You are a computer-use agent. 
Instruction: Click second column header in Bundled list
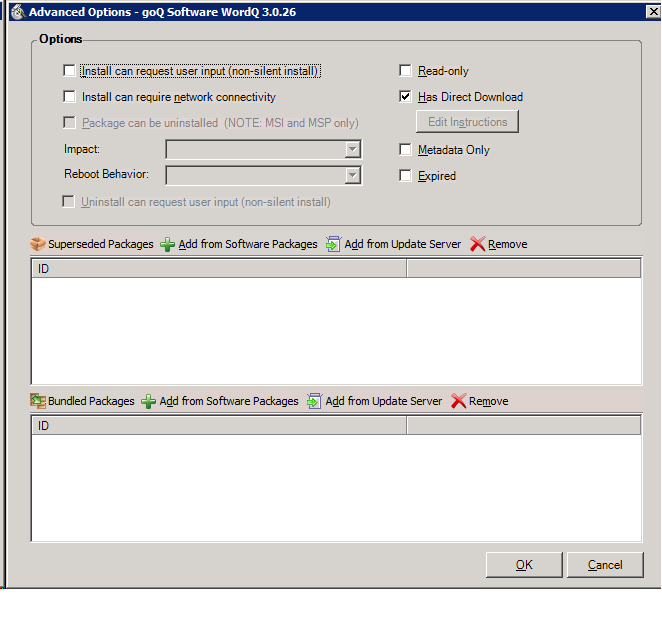tap(524, 426)
